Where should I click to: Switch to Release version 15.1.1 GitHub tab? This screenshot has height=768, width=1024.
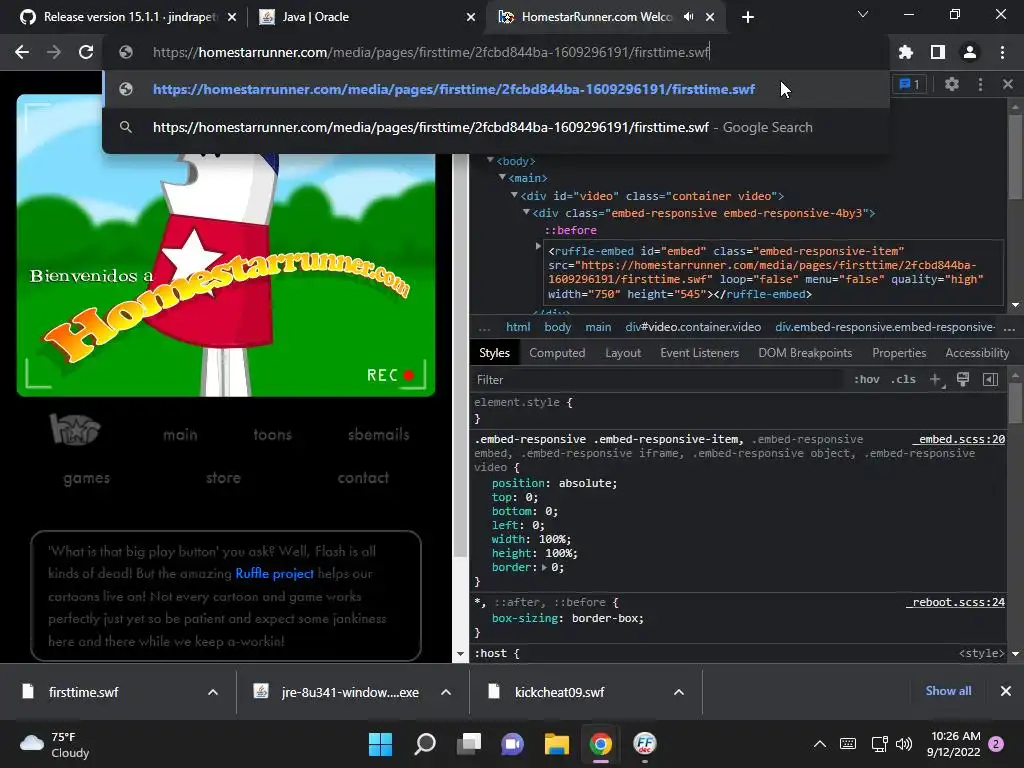click(x=129, y=17)
